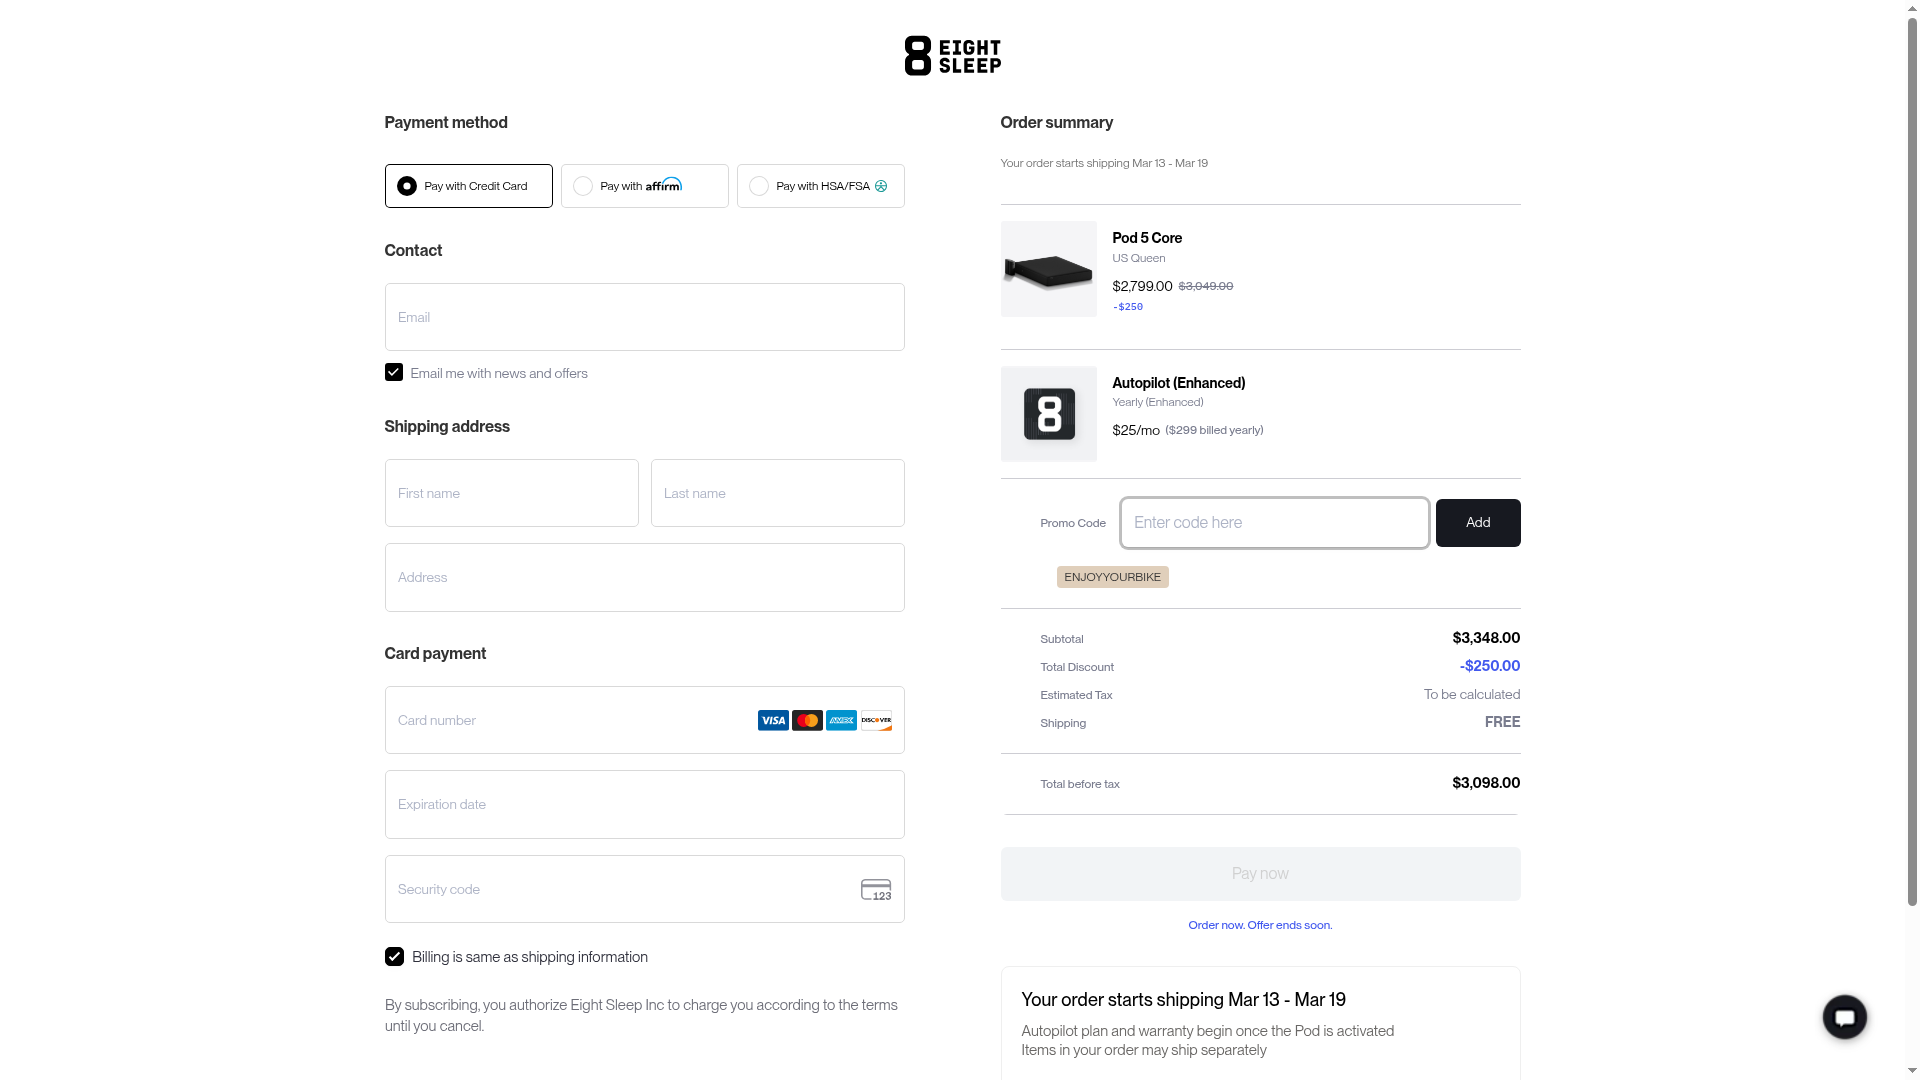Click into the Email input field
Viewport: 1920px width, 1080px height.
[644, 317]
